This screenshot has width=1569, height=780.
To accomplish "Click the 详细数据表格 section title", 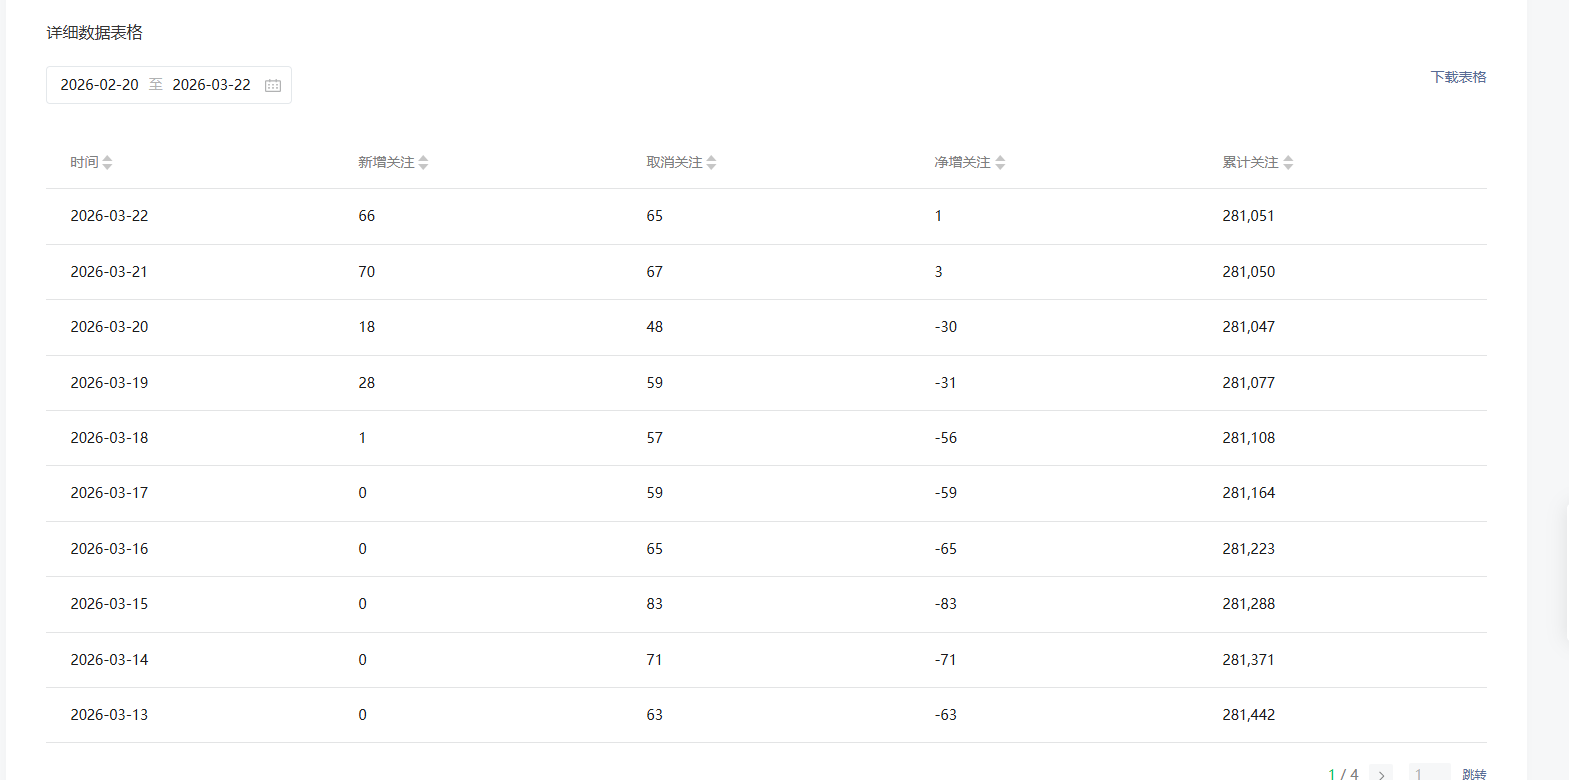I will 94,33.
